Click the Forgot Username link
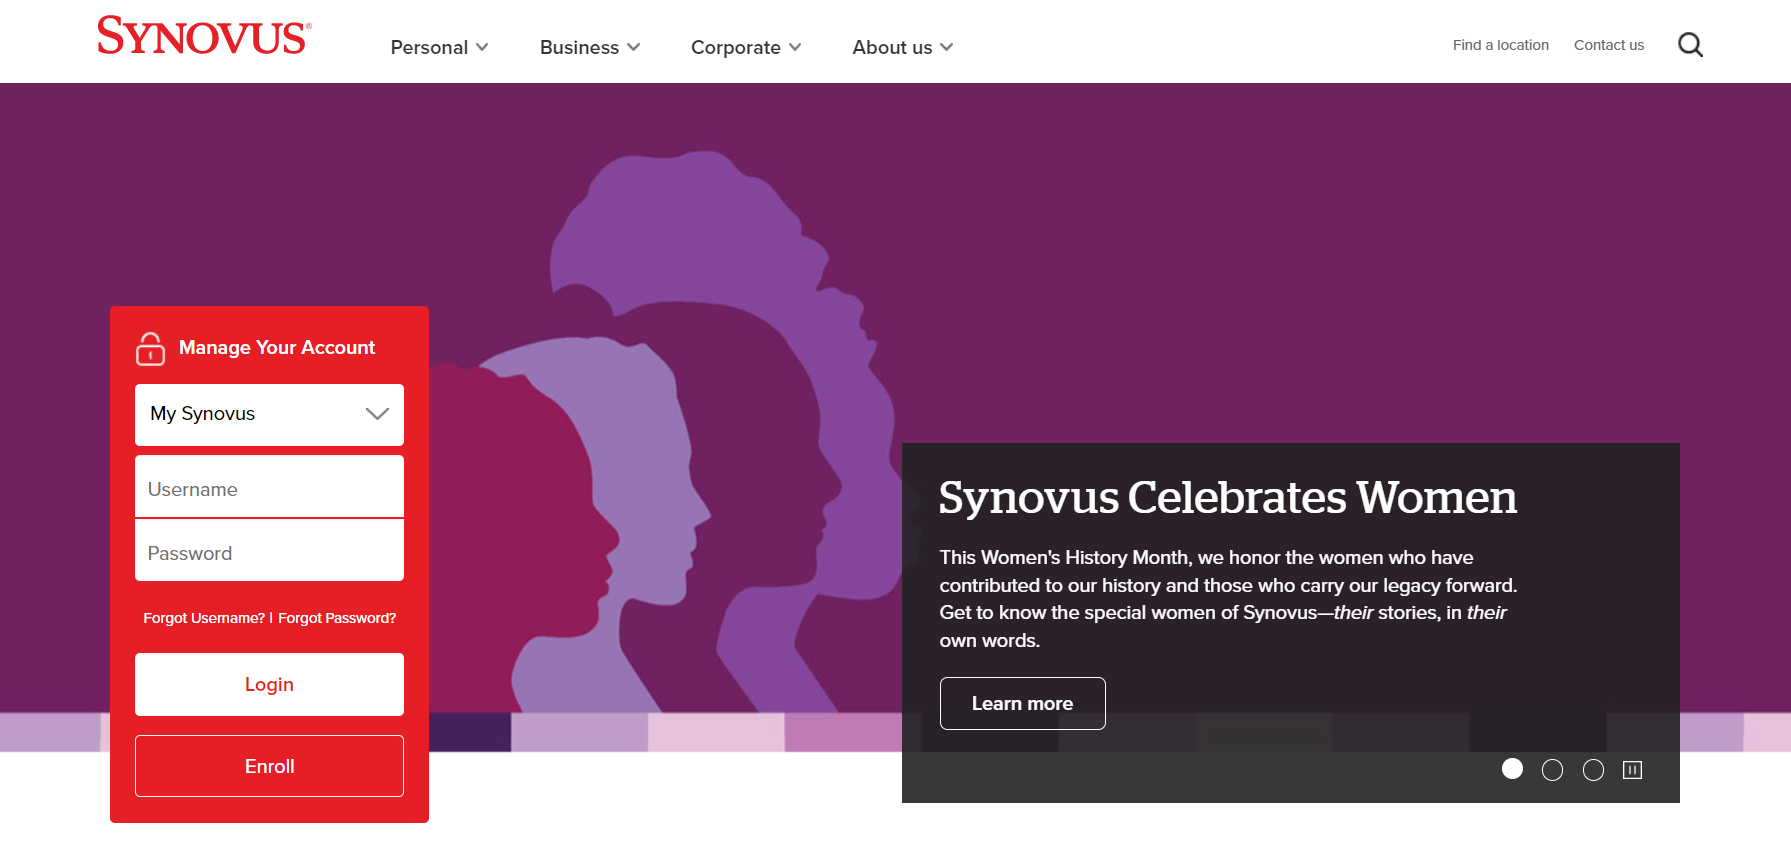Image resolution: width=1791 pixels, height=841 pixels. [x=204, y=618]
